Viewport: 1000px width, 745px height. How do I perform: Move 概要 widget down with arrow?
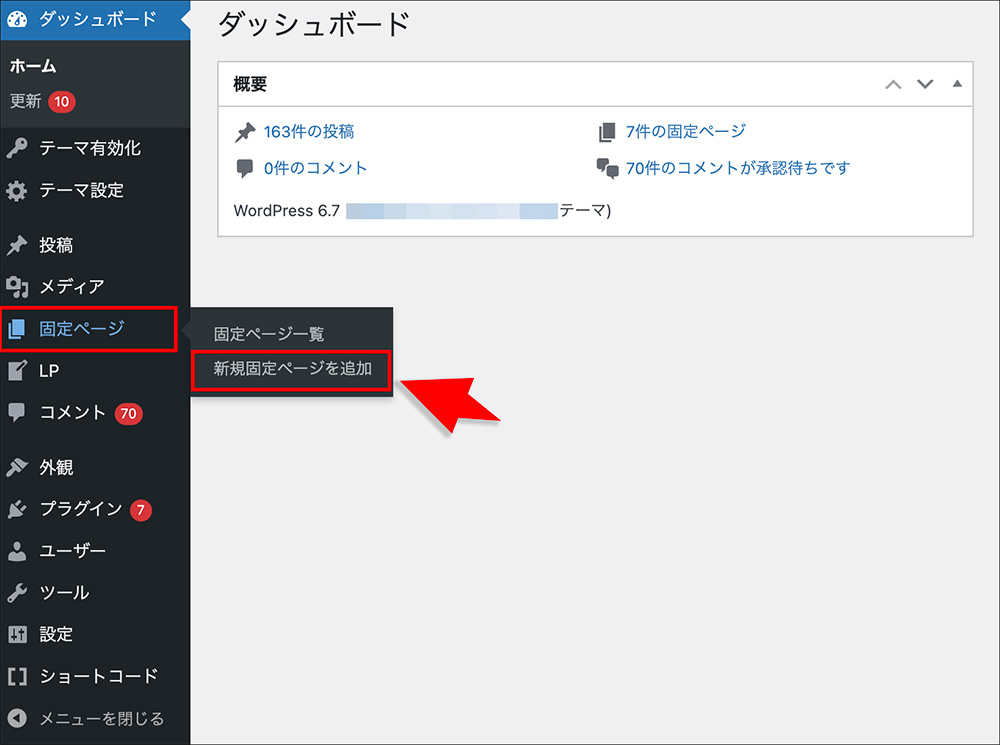[925, 84]
